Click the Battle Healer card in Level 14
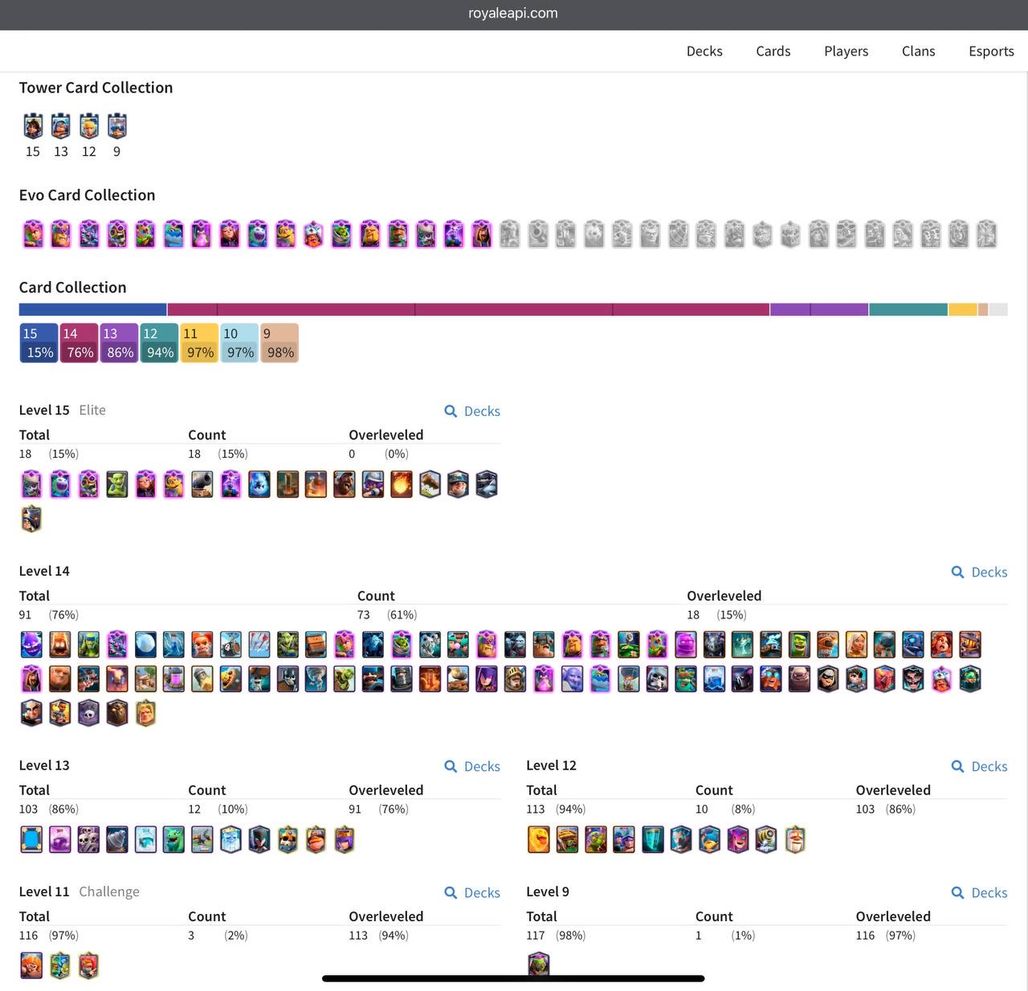The height and width of the screenshot is (991, 1028). coord(856,645)
